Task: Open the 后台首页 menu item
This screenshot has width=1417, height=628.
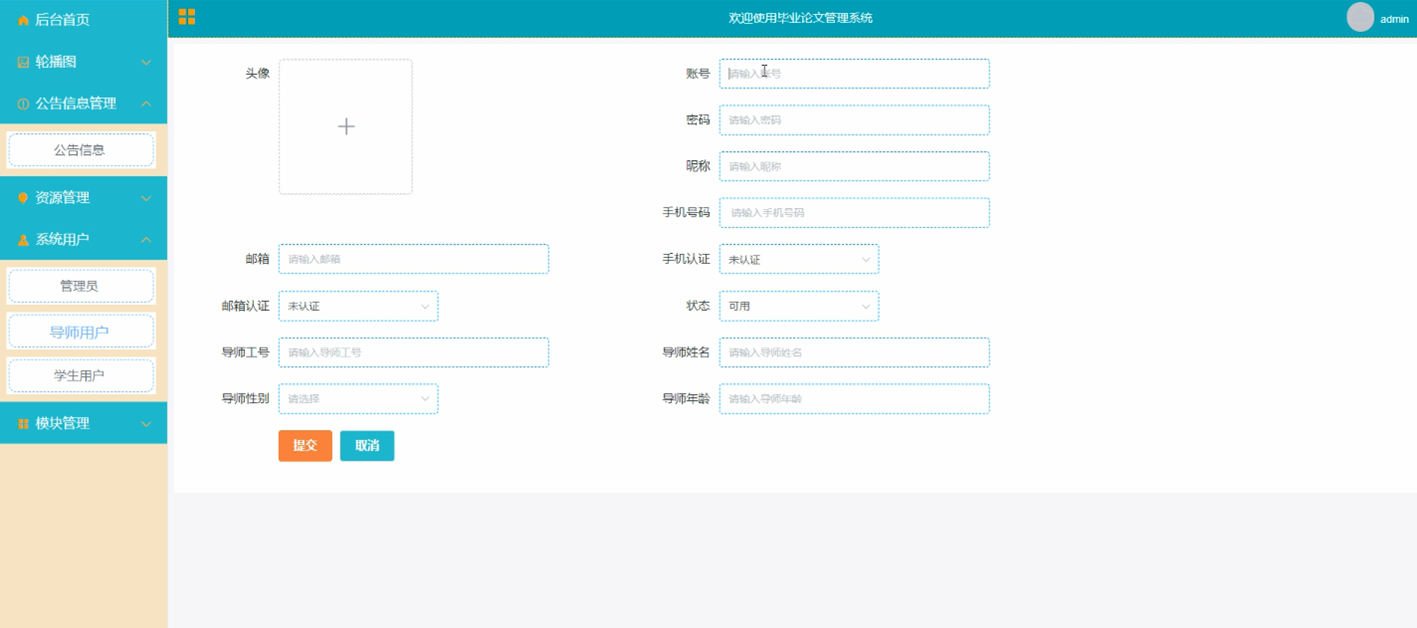Action: (x=83, y=20)
